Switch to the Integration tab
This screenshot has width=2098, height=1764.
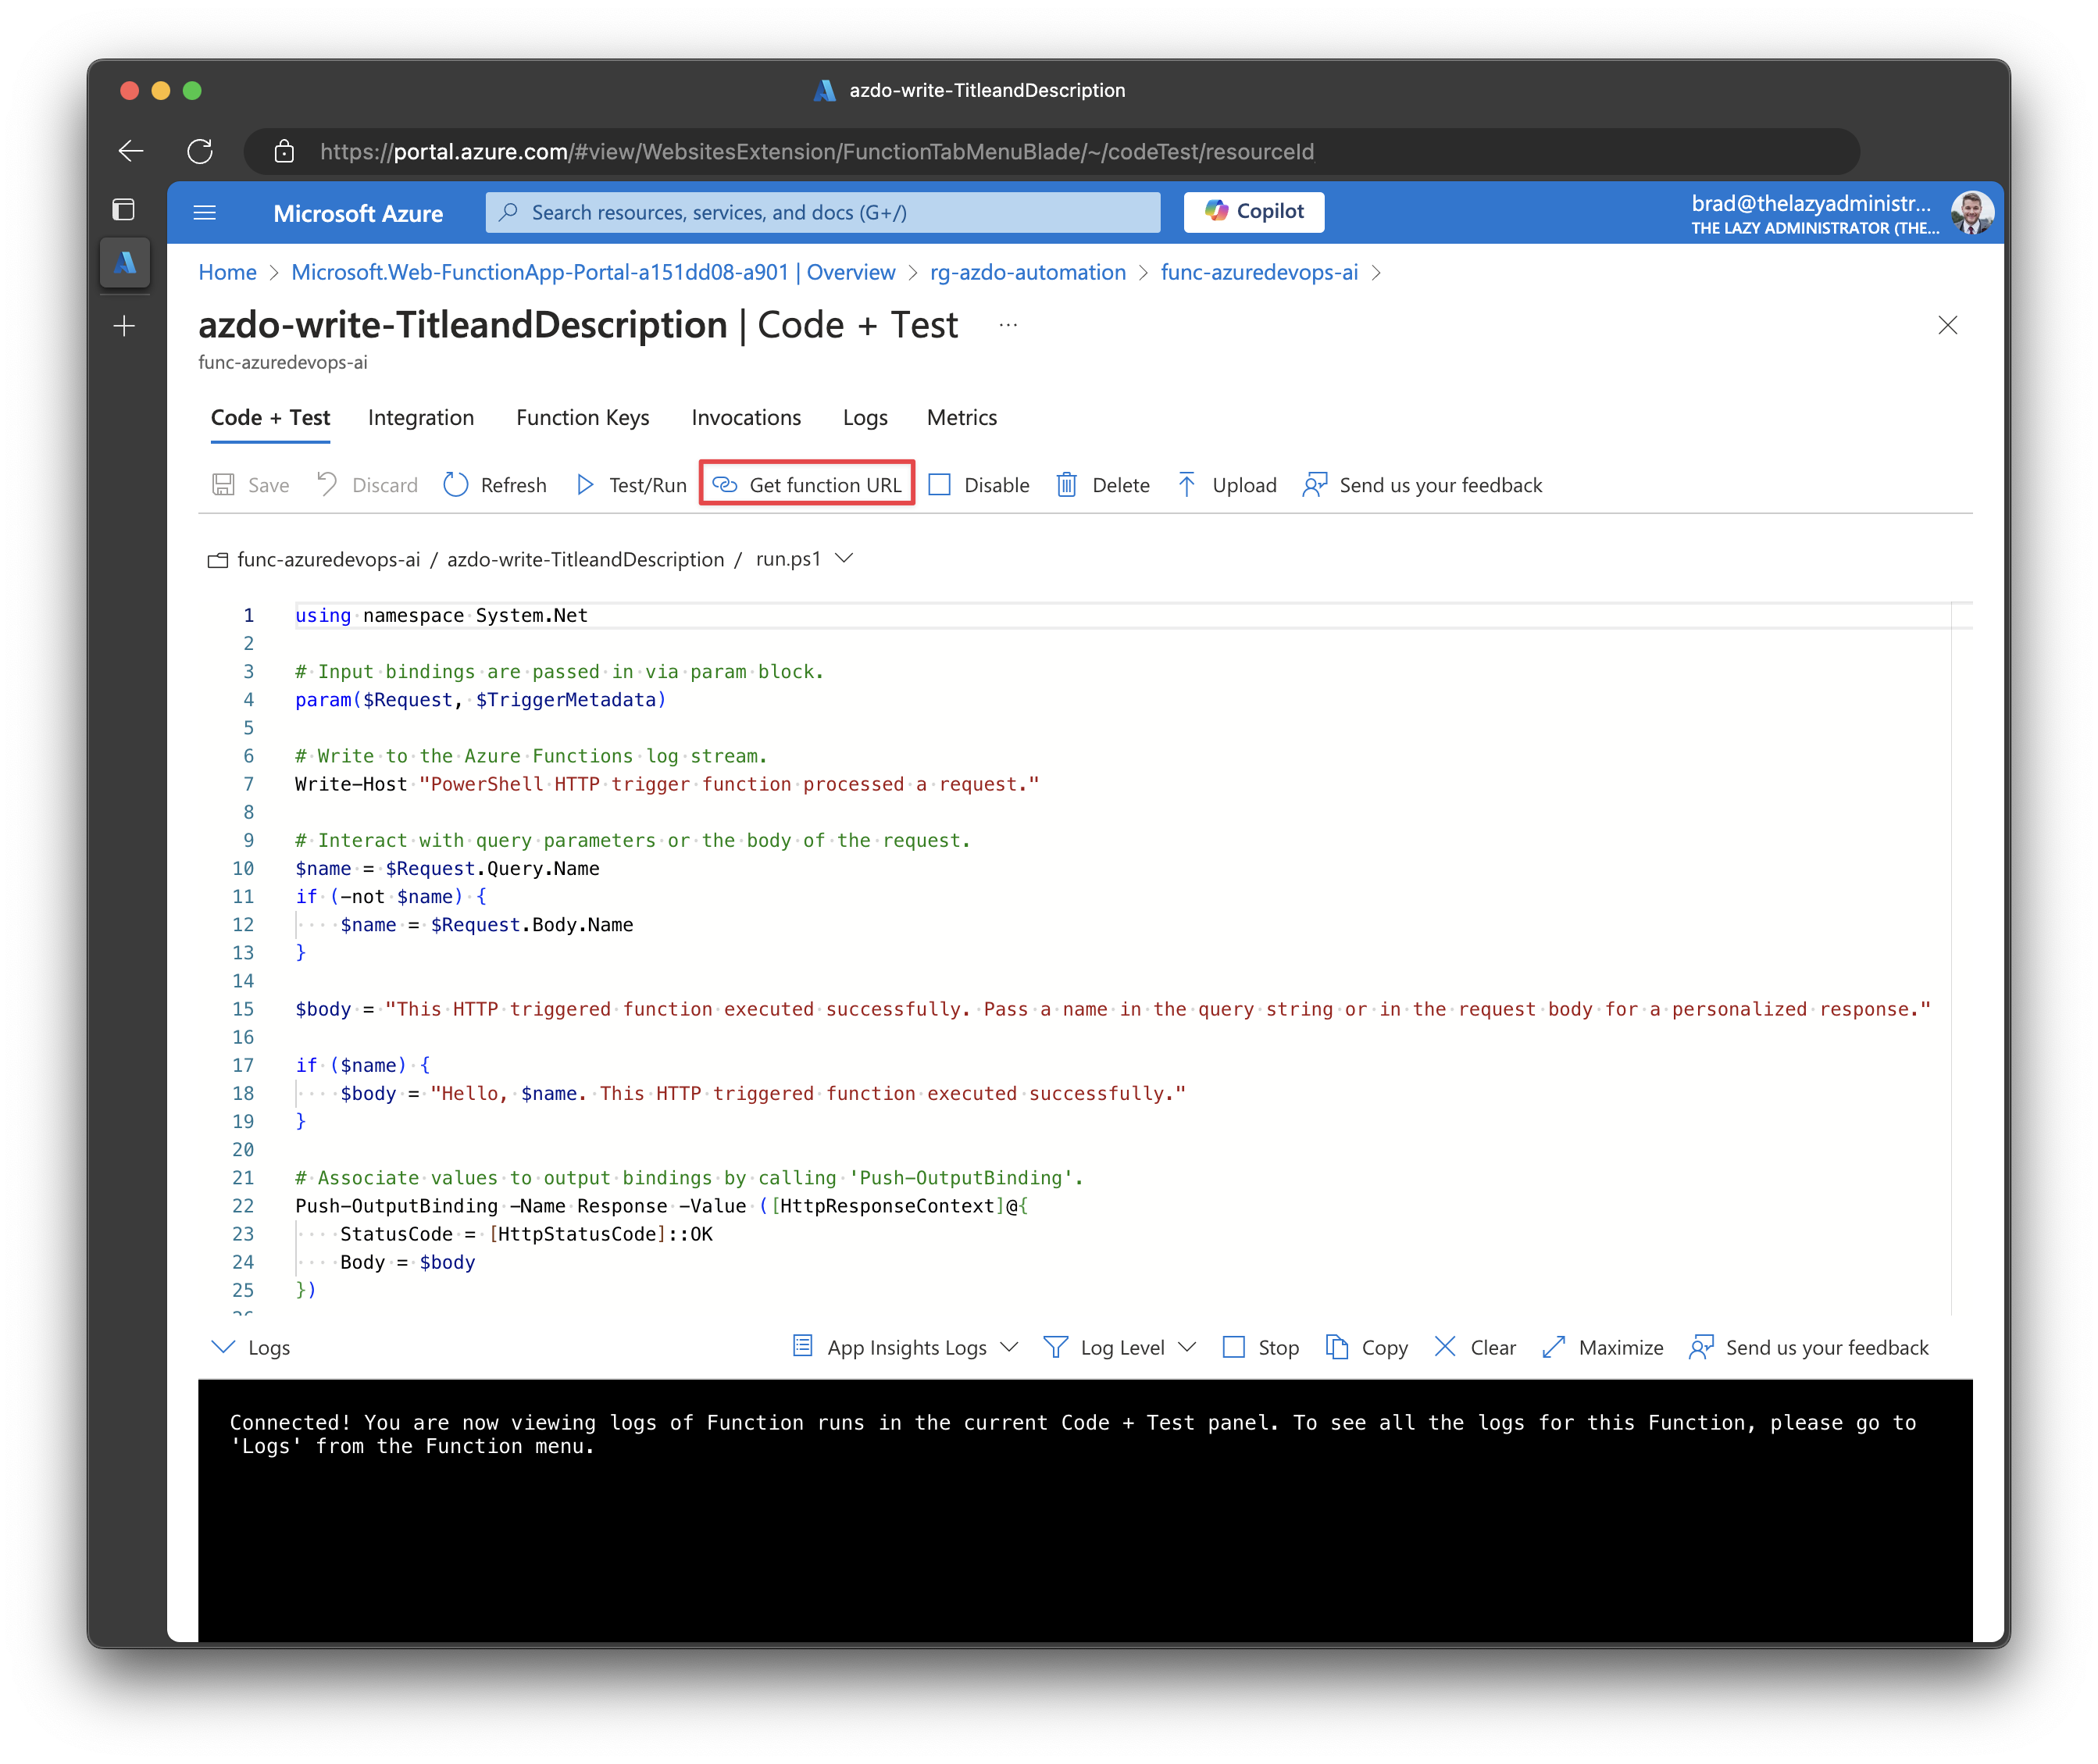coord(420,417)
